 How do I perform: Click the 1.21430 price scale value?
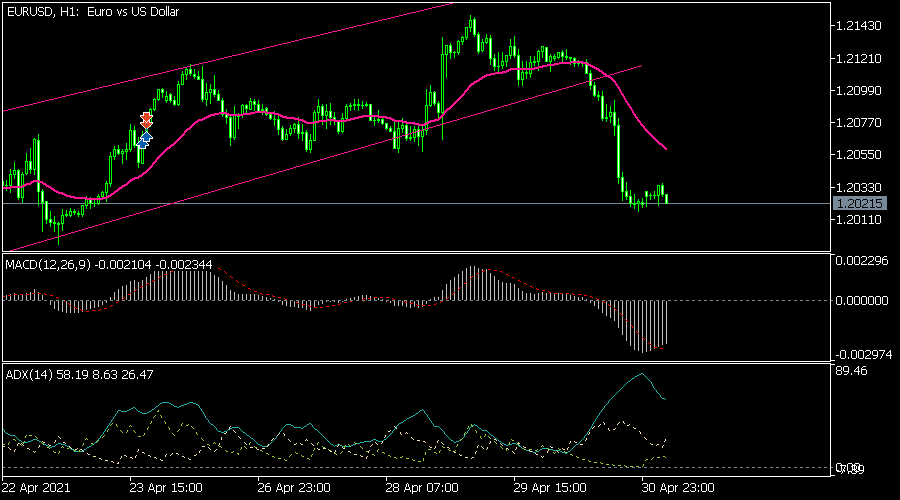[859, 26]
